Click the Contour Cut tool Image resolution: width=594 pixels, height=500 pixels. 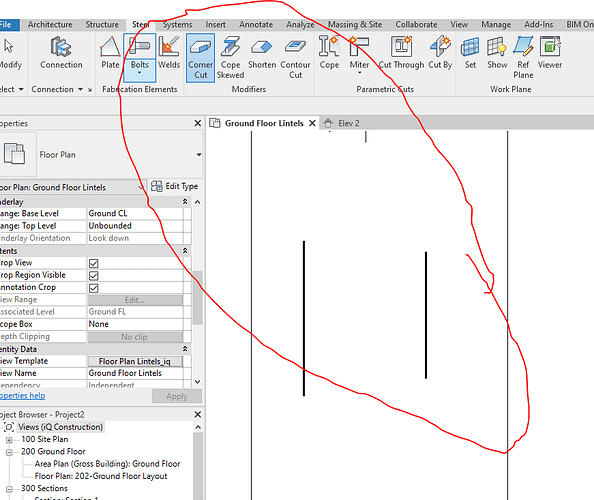click(x=295, y=58)
